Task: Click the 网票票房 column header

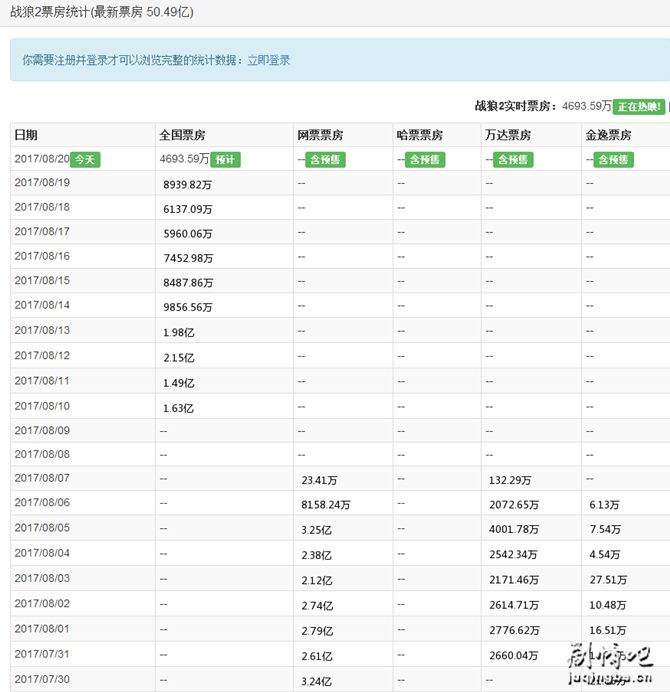Action: (320, 135)
